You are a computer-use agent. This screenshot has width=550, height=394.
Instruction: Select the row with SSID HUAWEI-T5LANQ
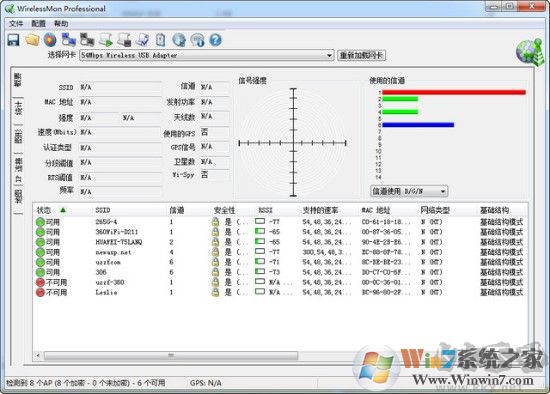pyautogui.click(x=280, y=242)
